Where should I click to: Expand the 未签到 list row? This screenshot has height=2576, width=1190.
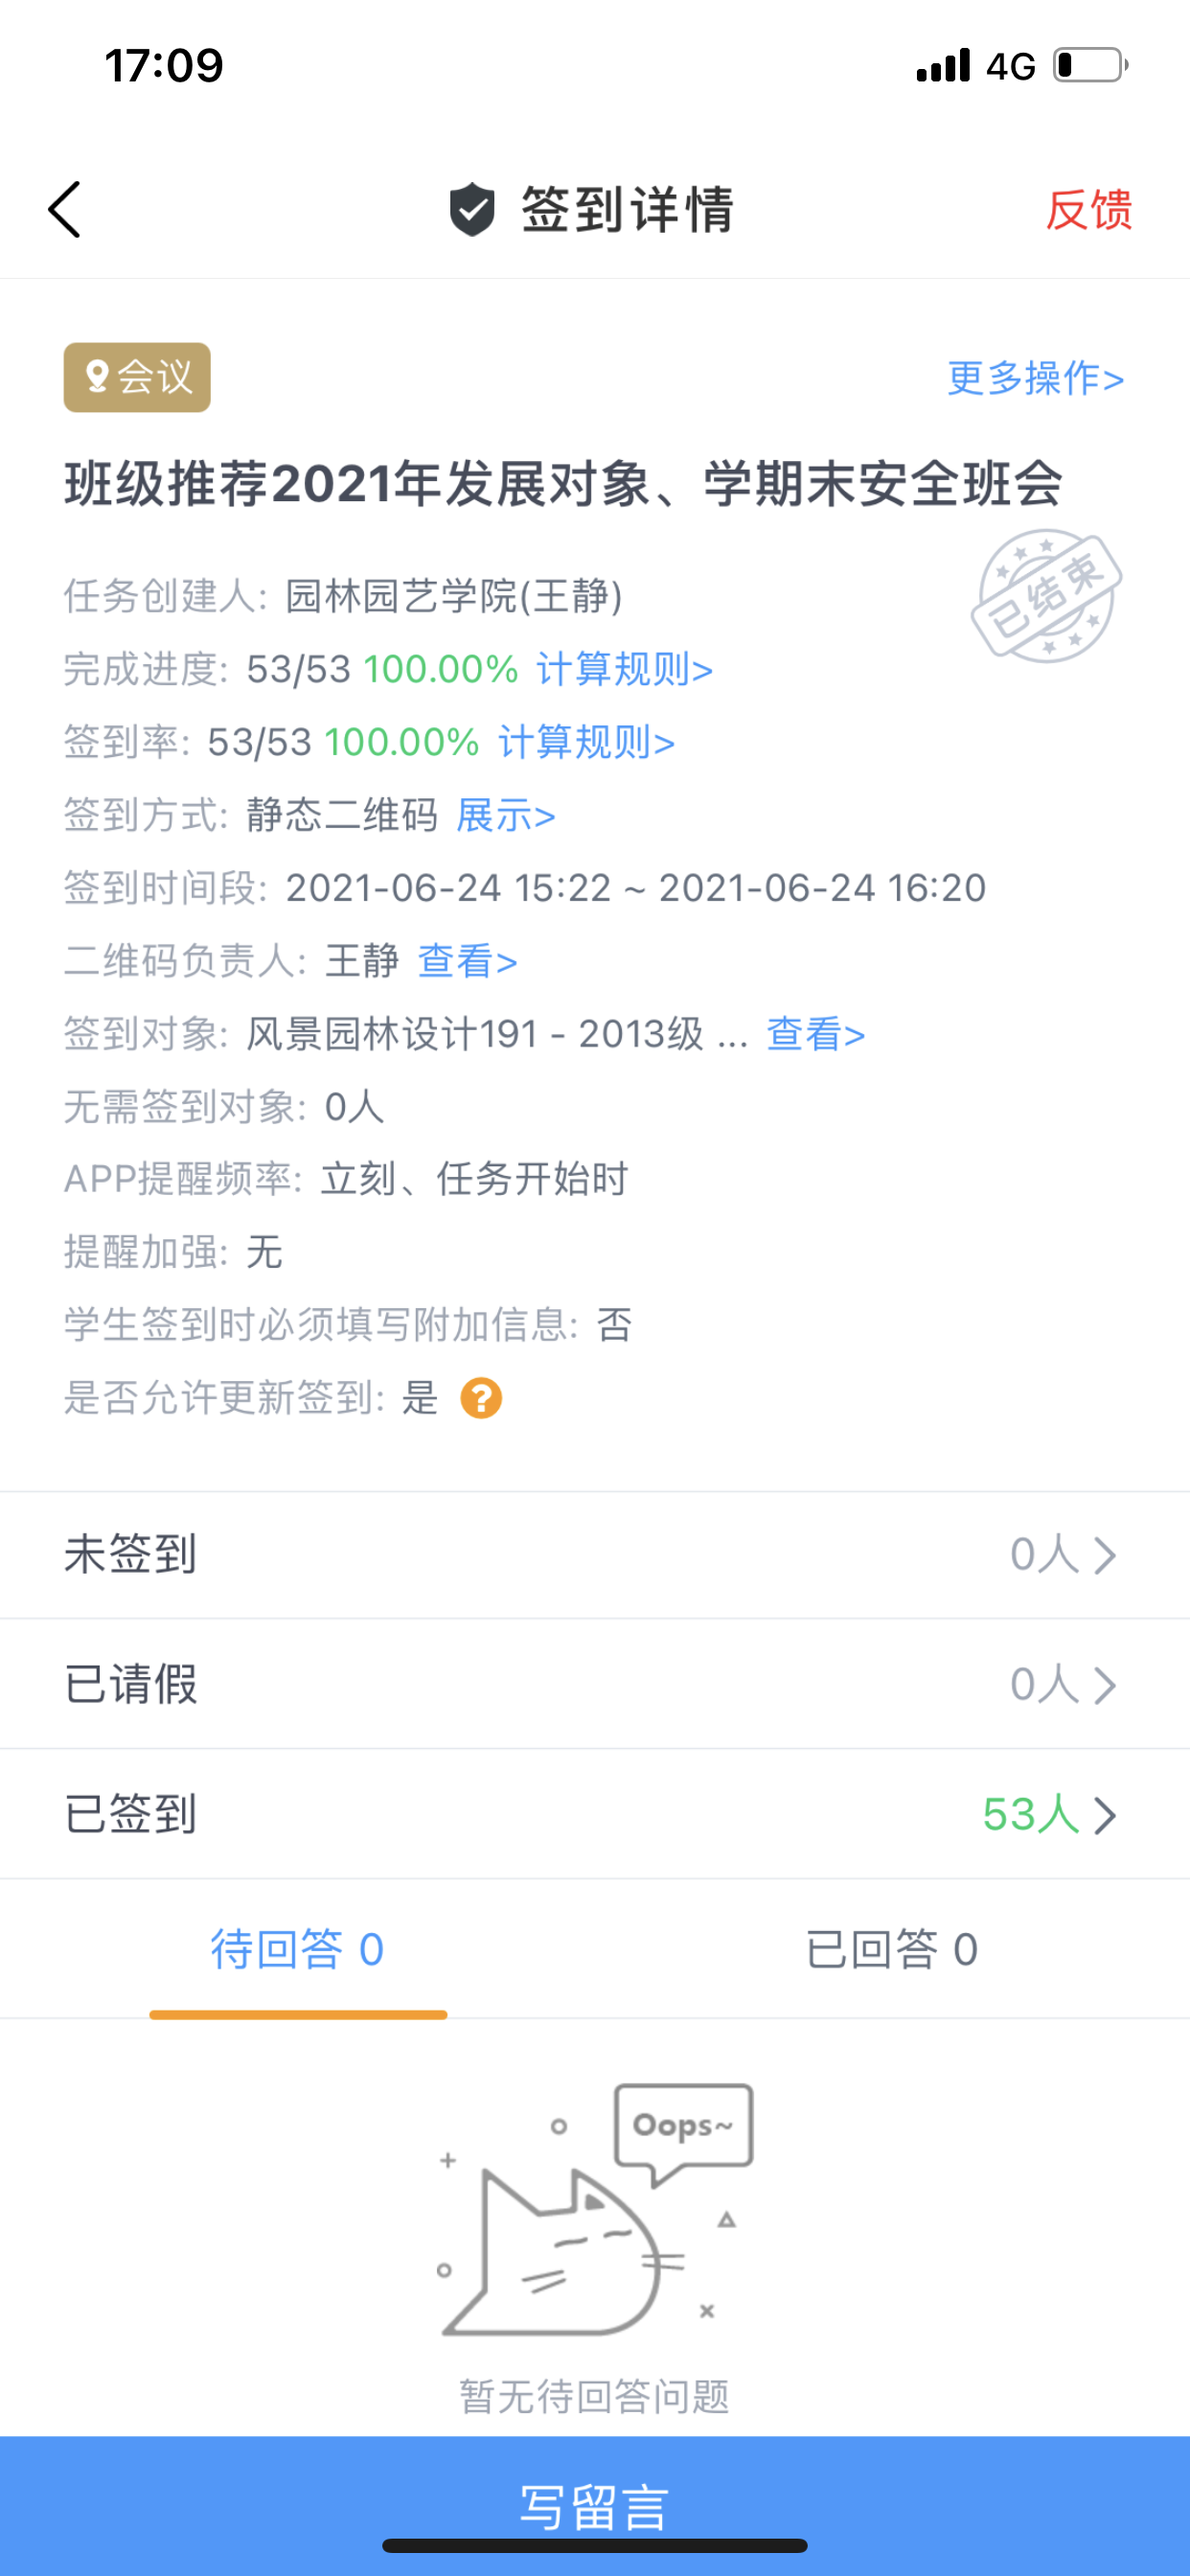595,1555
